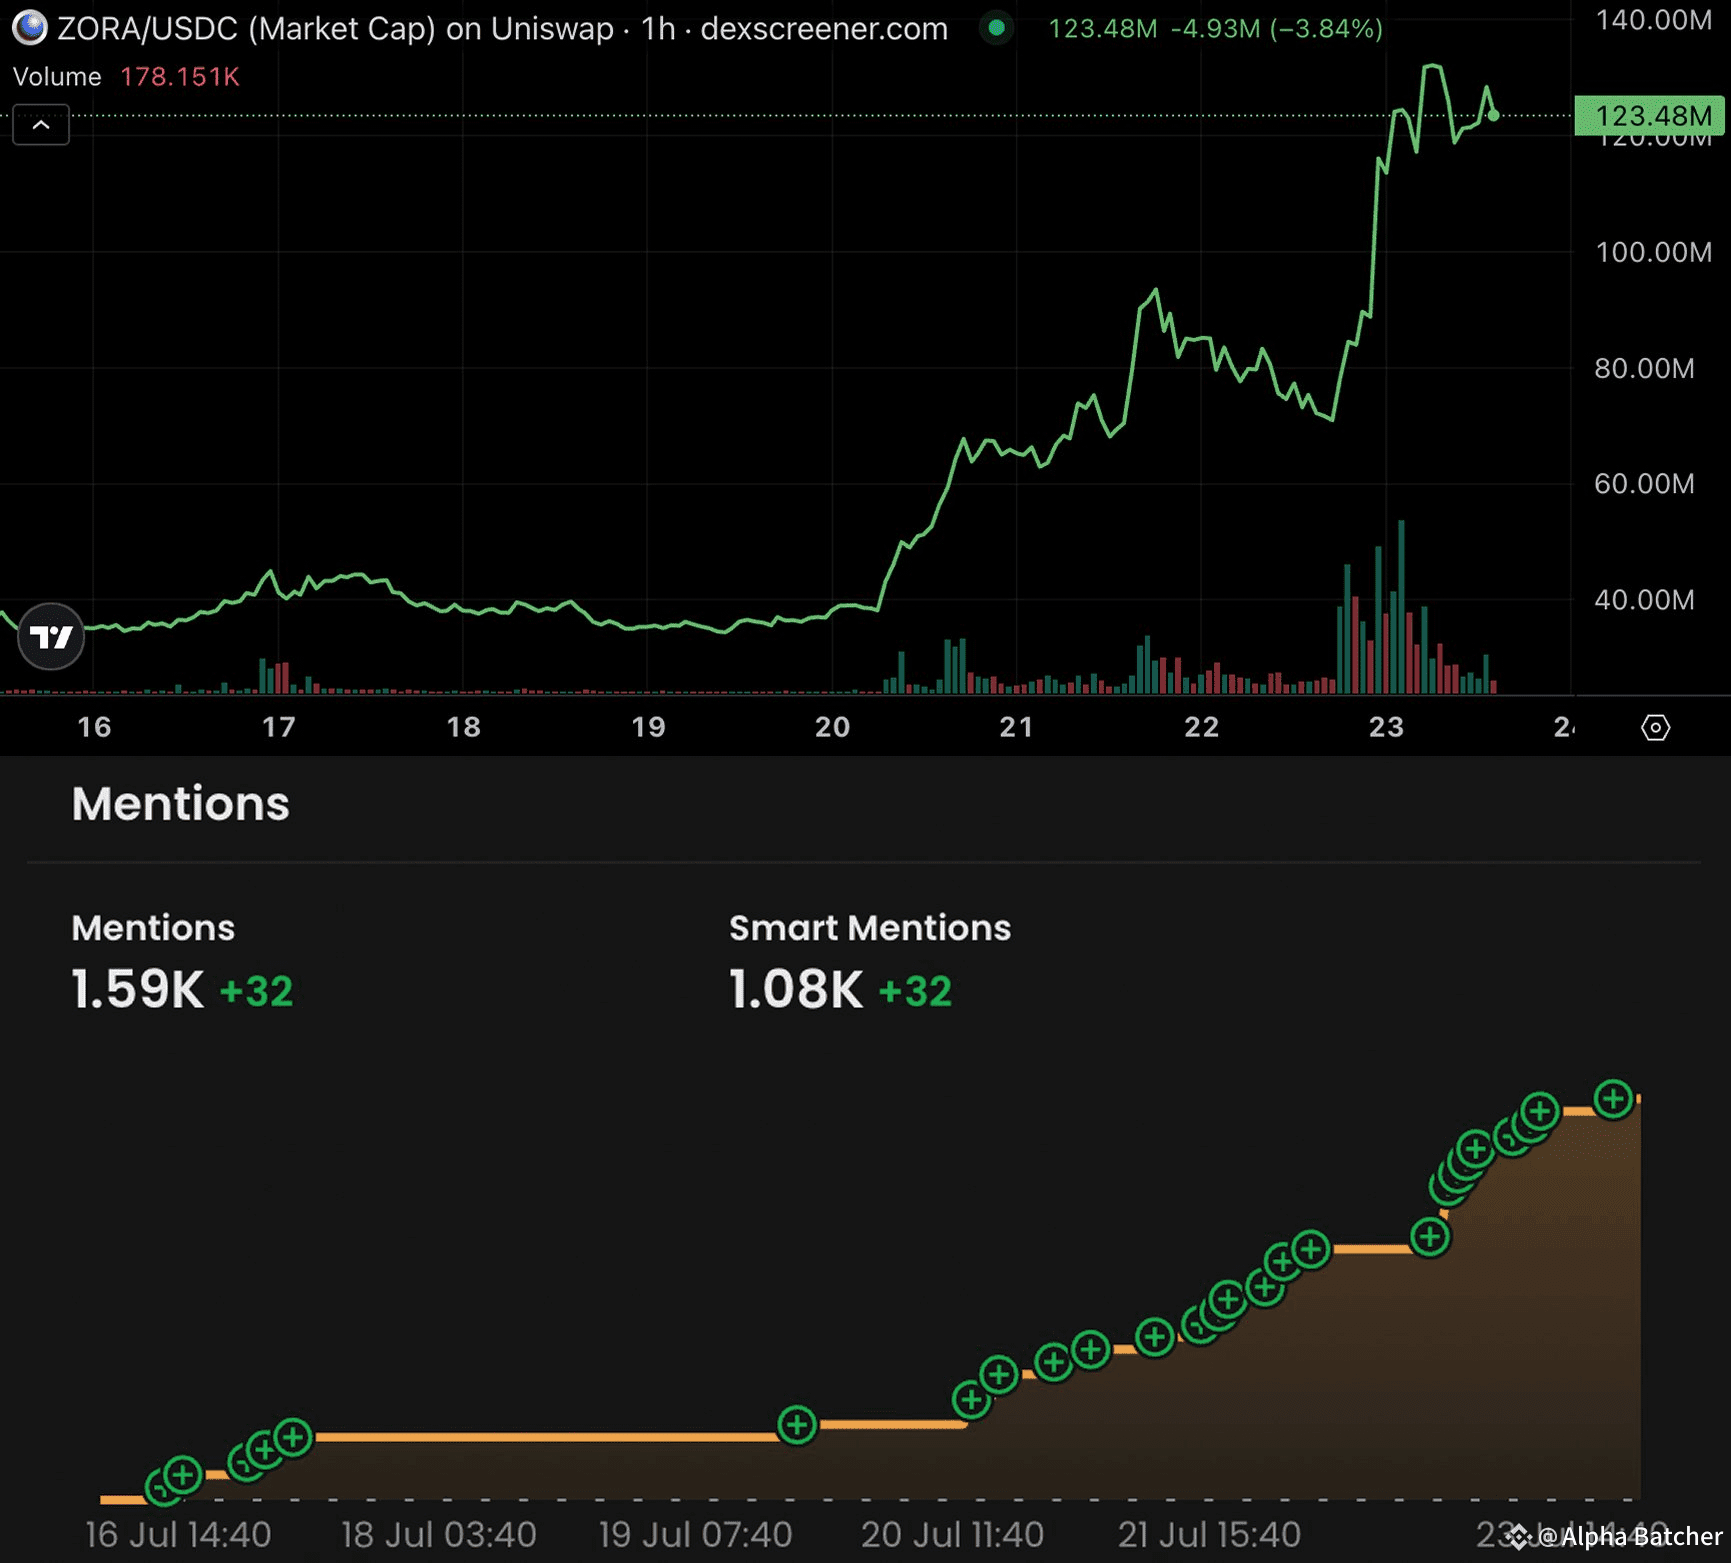Click date label 23 on the time axis
The image size is (1731, 1563).
[x=1386, y=727]
